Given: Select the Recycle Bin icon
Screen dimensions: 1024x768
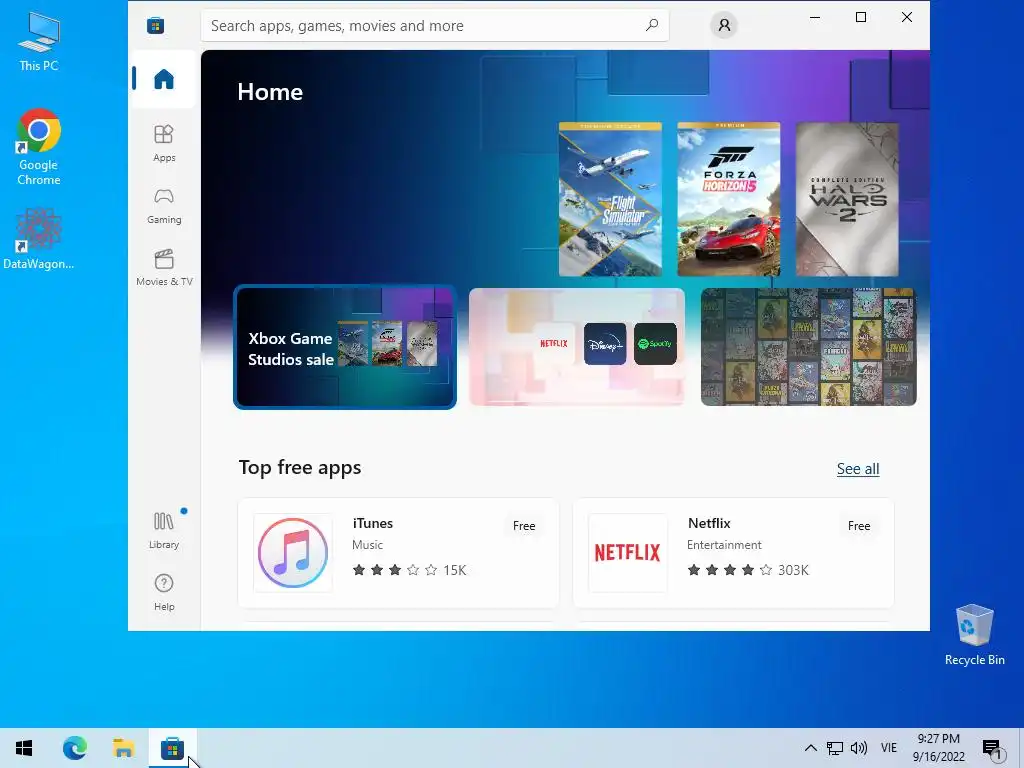Looking at the screenshot, I should tap(974, 635).
